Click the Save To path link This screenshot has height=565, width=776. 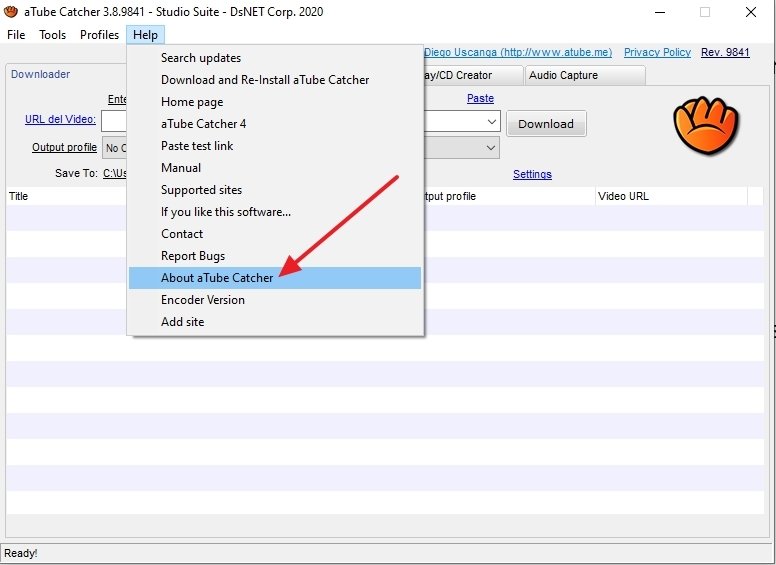(x=115, y=173)
